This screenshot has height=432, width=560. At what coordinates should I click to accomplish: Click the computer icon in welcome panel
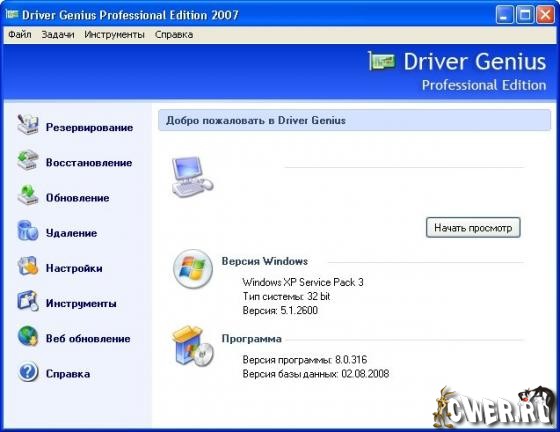tap(192, 176)
